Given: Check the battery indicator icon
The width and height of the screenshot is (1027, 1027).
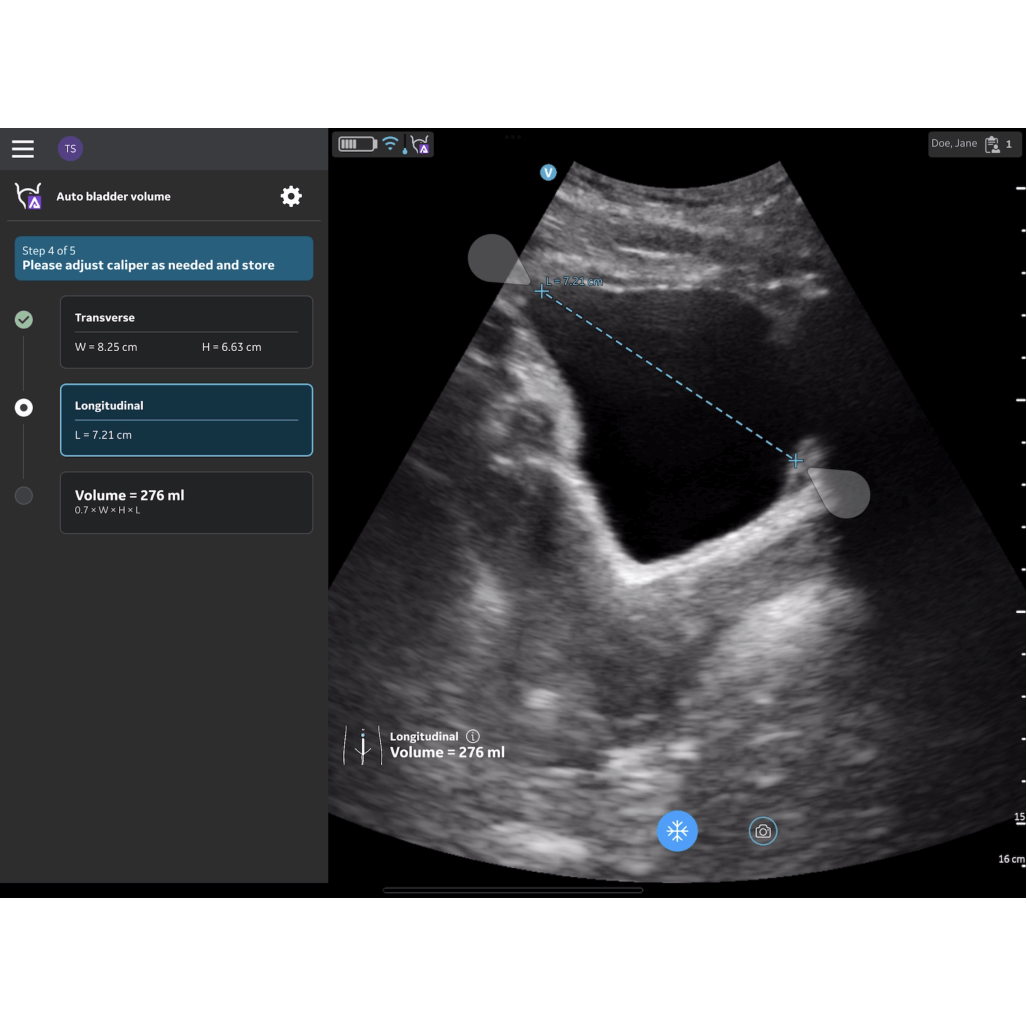Looking at the screenshot, I should coord(356,143).
